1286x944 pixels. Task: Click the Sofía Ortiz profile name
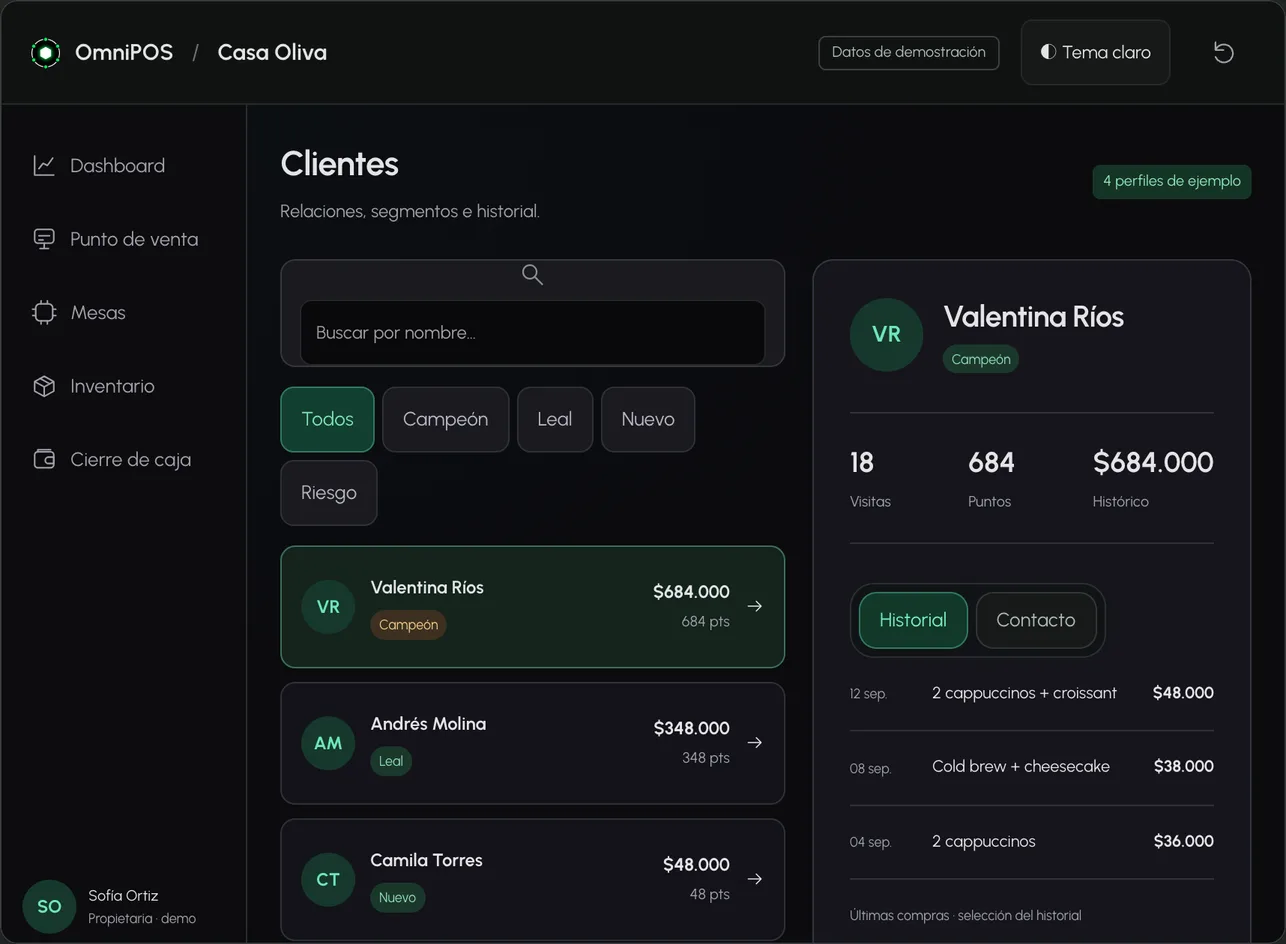123,895
